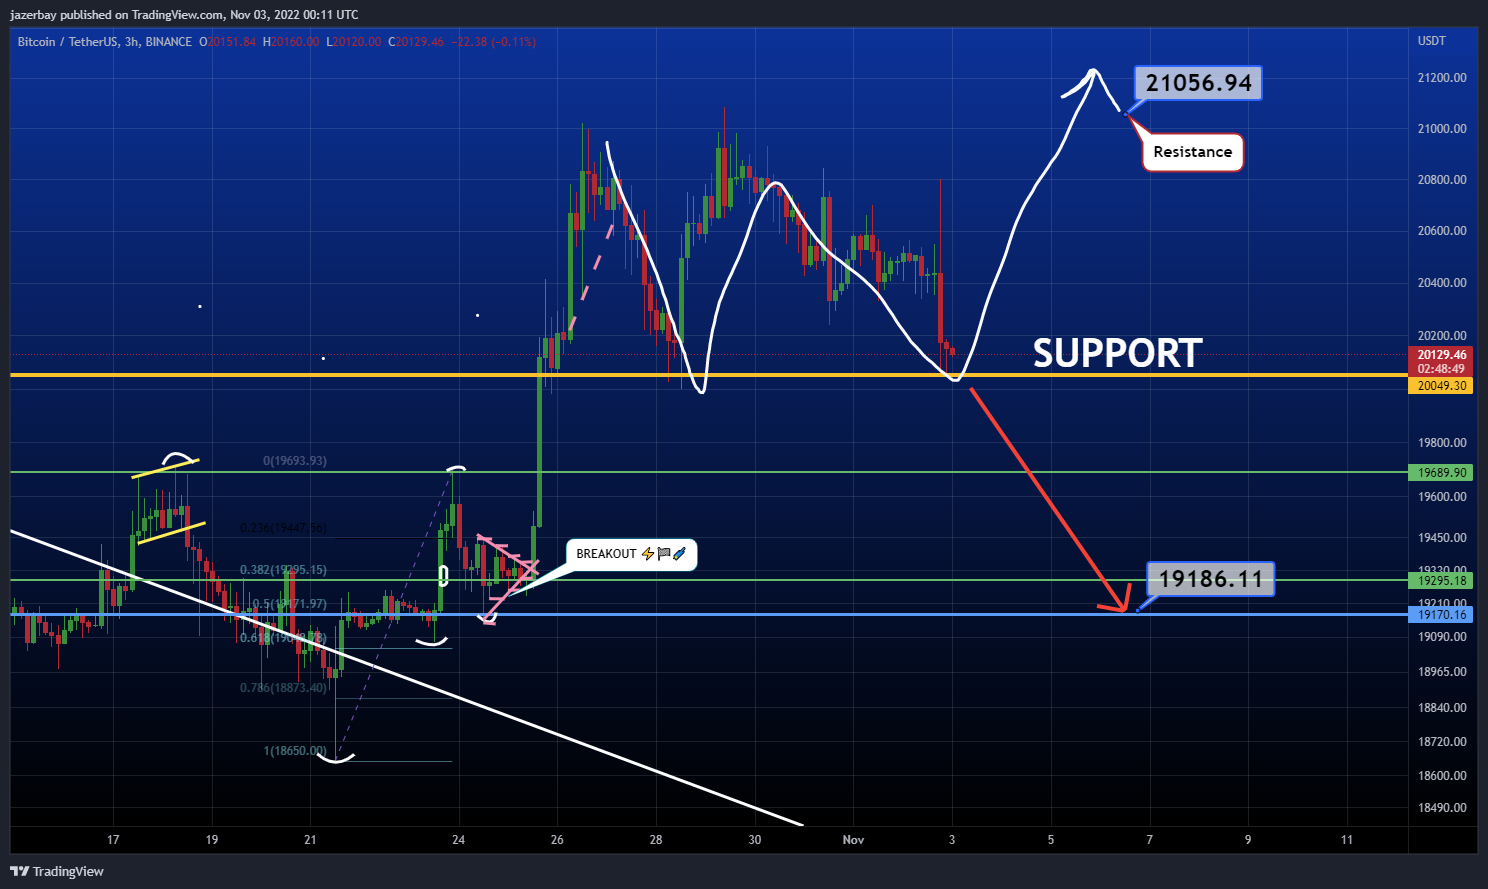Click the Fibonacci 1(18650.00) level label

294,751
